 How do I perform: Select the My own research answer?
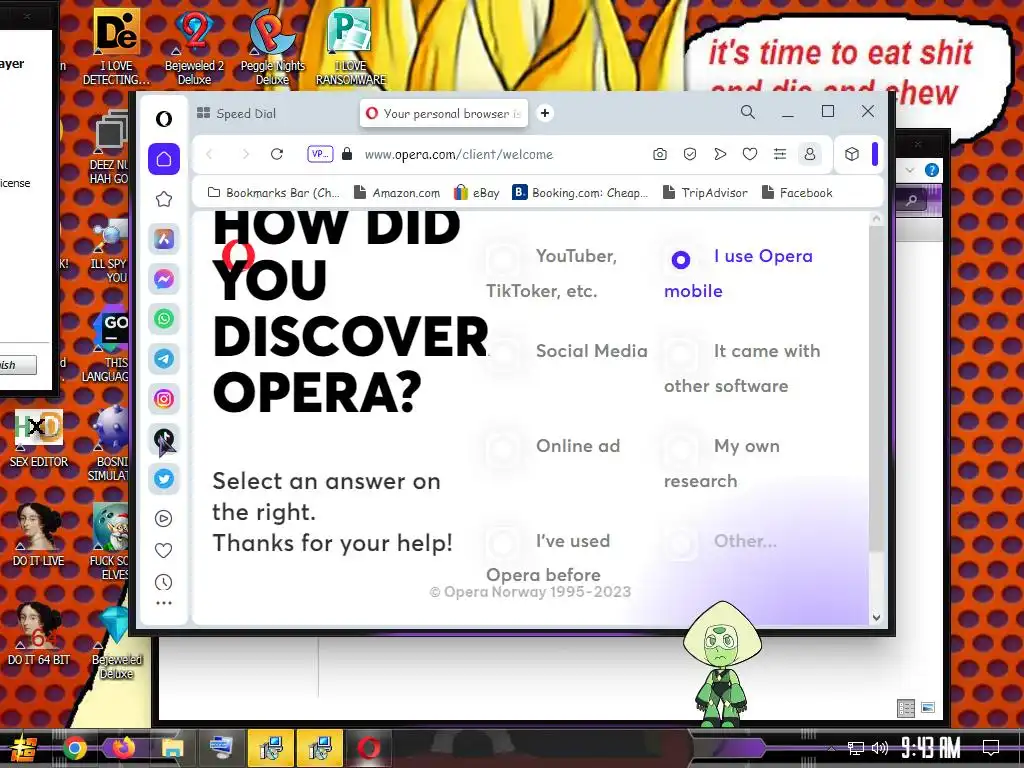click(x=722, y=463)
